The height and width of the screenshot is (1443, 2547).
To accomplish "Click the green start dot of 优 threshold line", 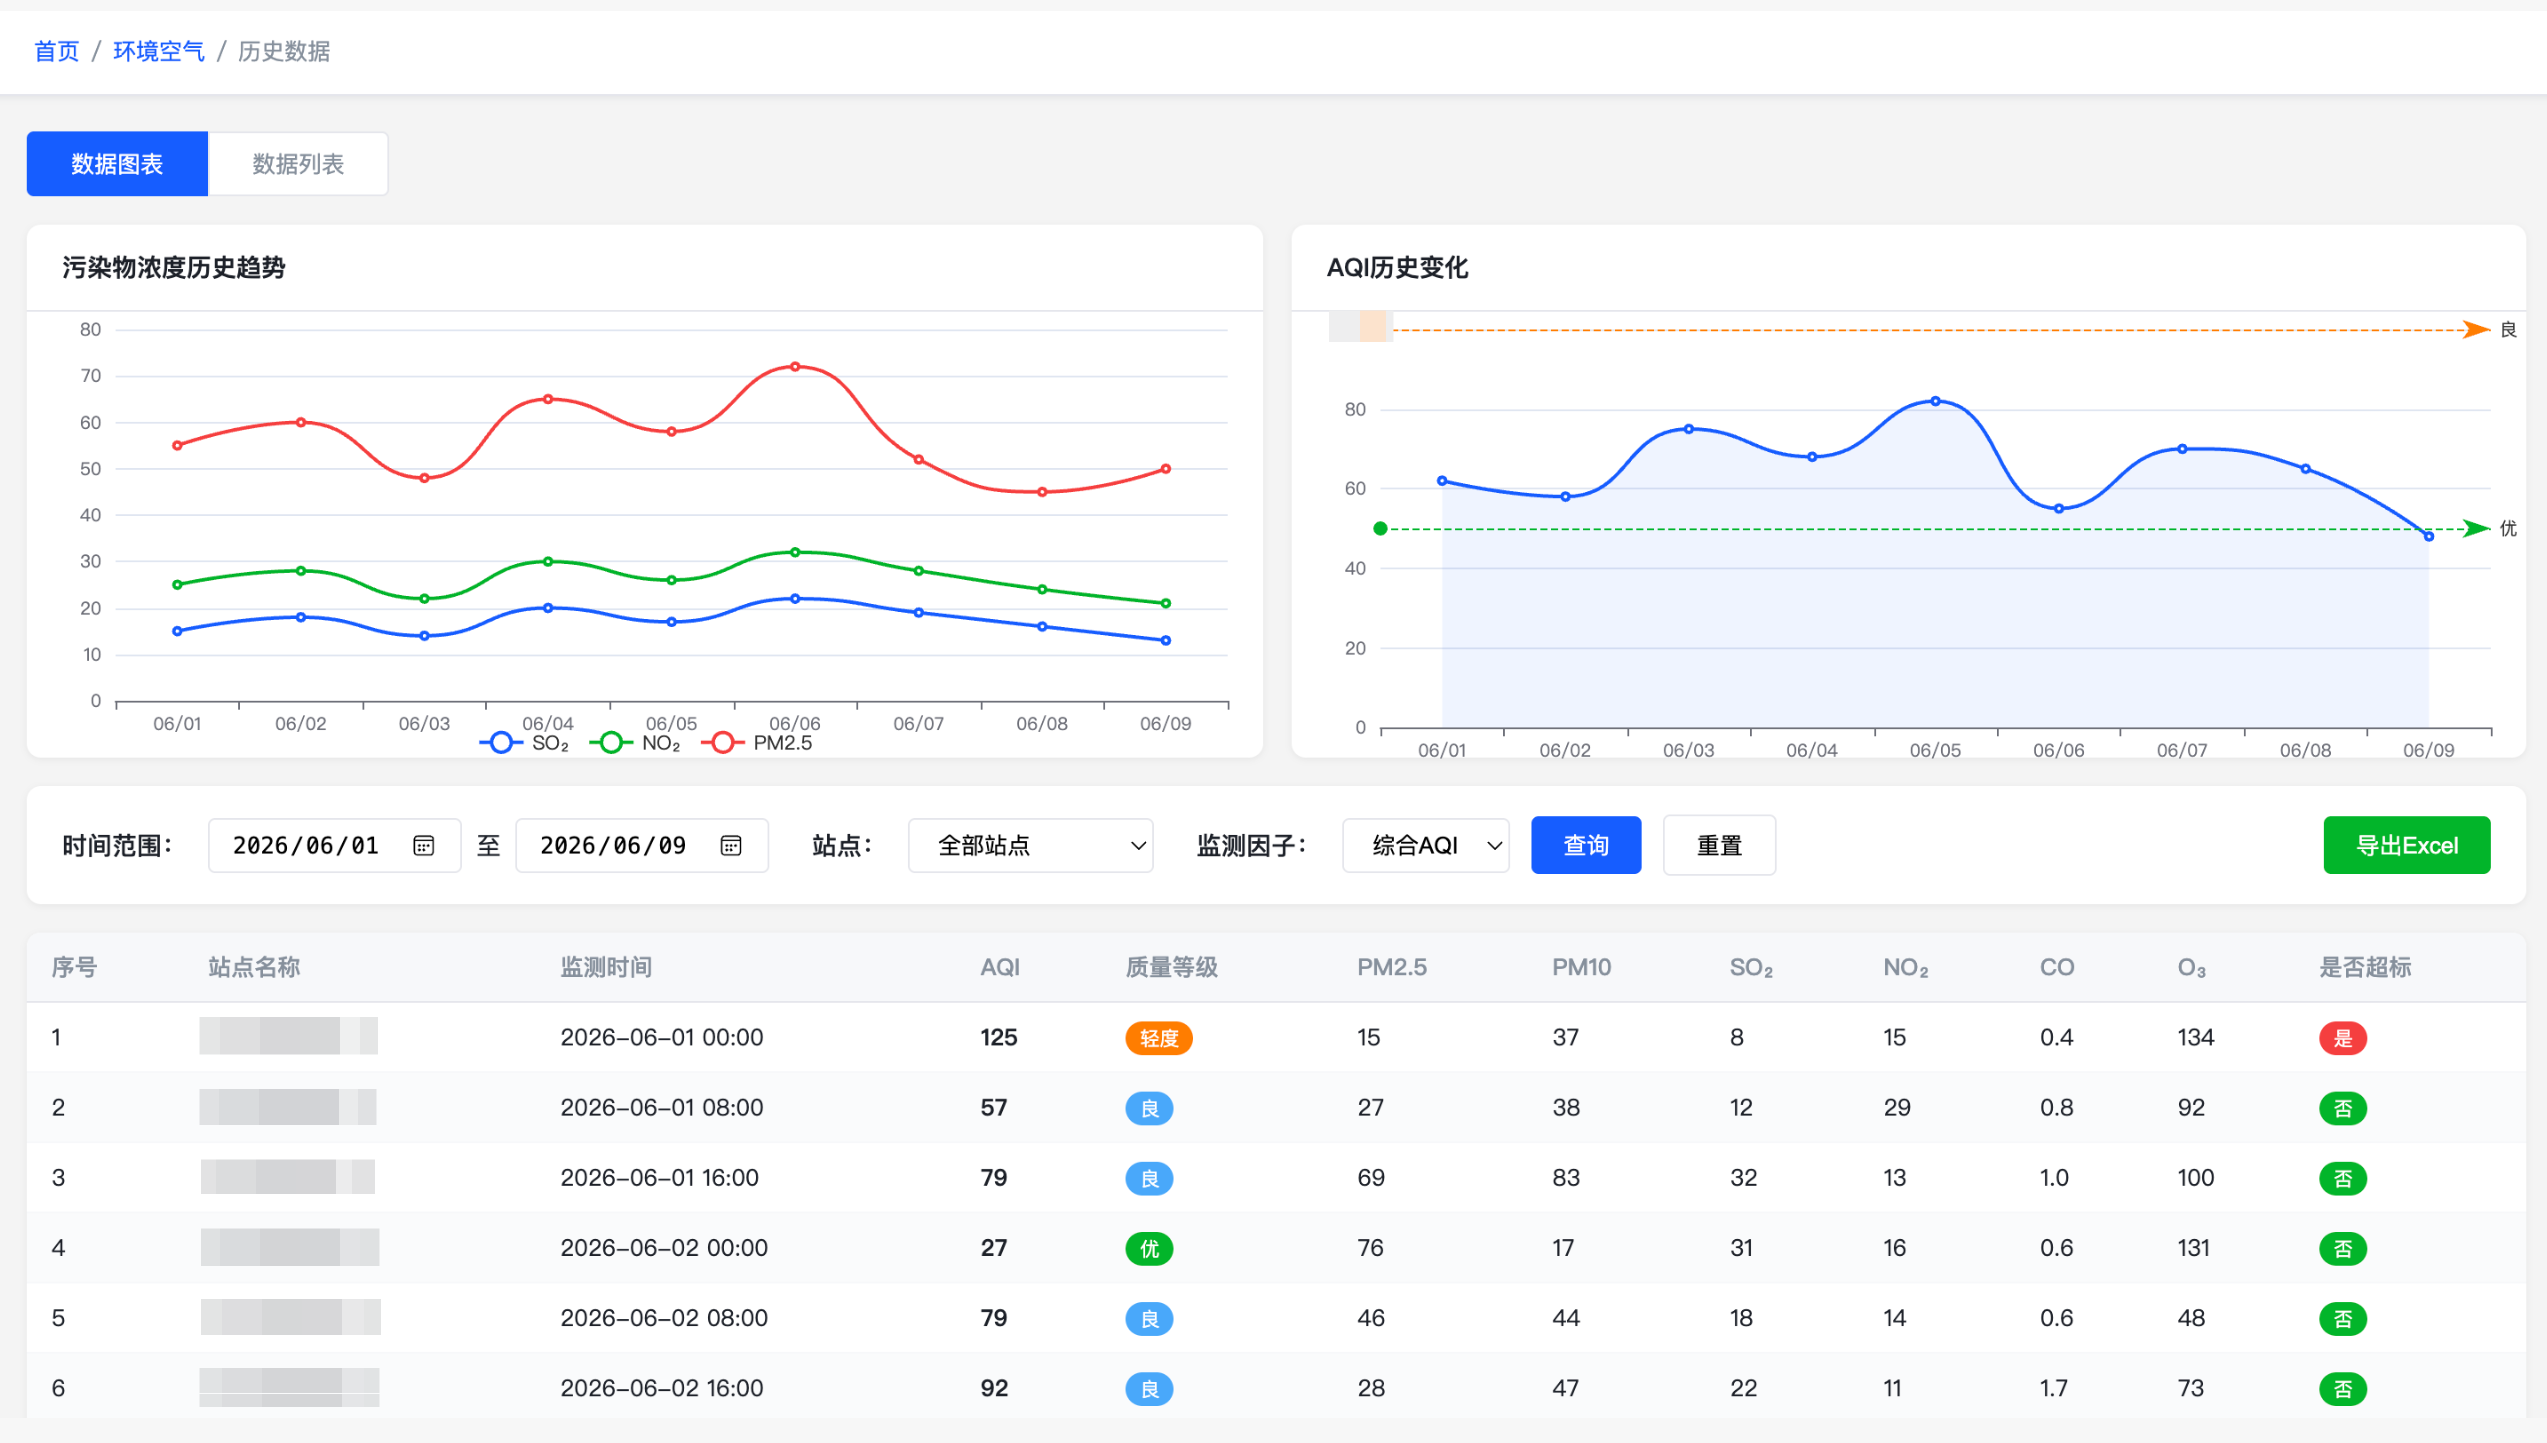I will tap(1380, 529).
